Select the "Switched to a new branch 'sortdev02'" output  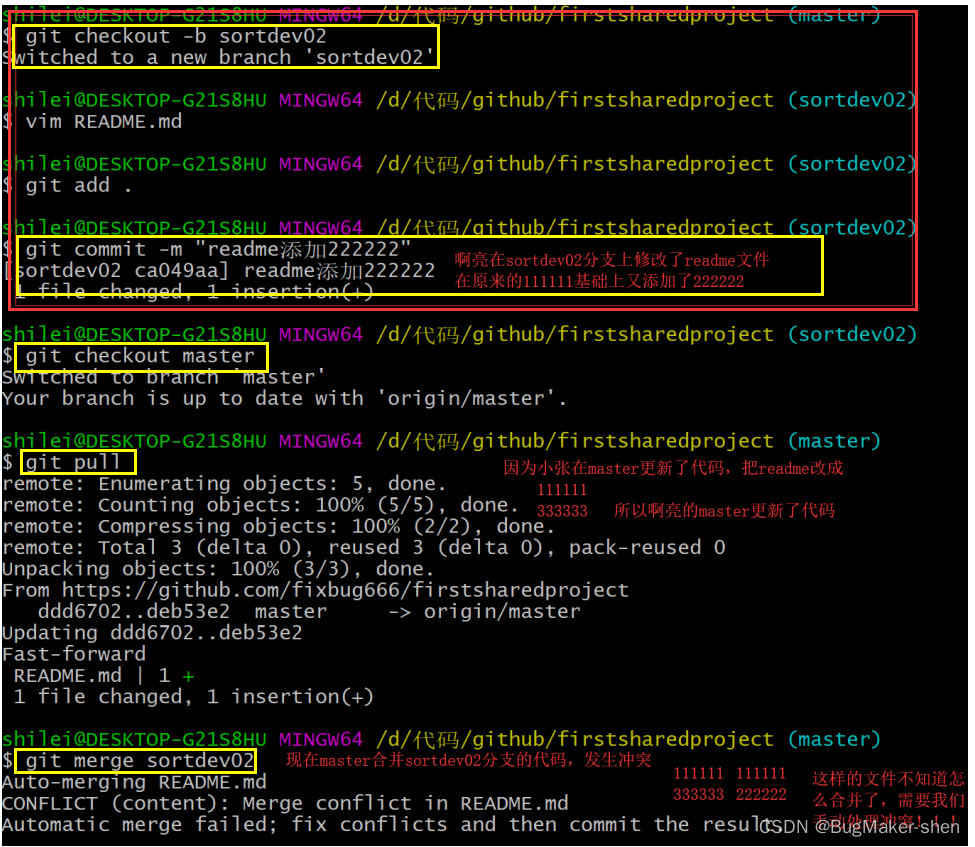click(218, 57)
